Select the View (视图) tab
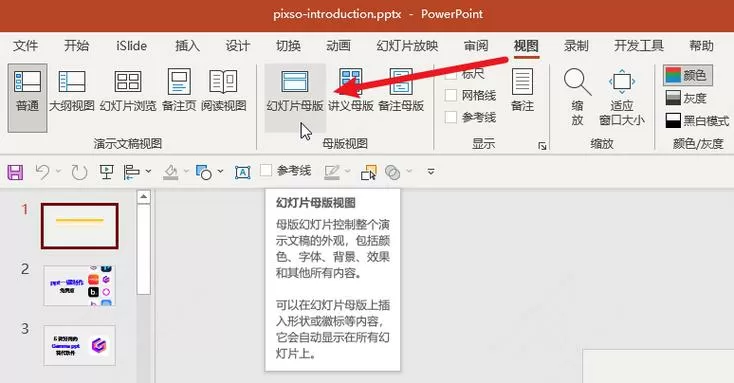This screenshot has width=734, height=383. coord(526,46)
